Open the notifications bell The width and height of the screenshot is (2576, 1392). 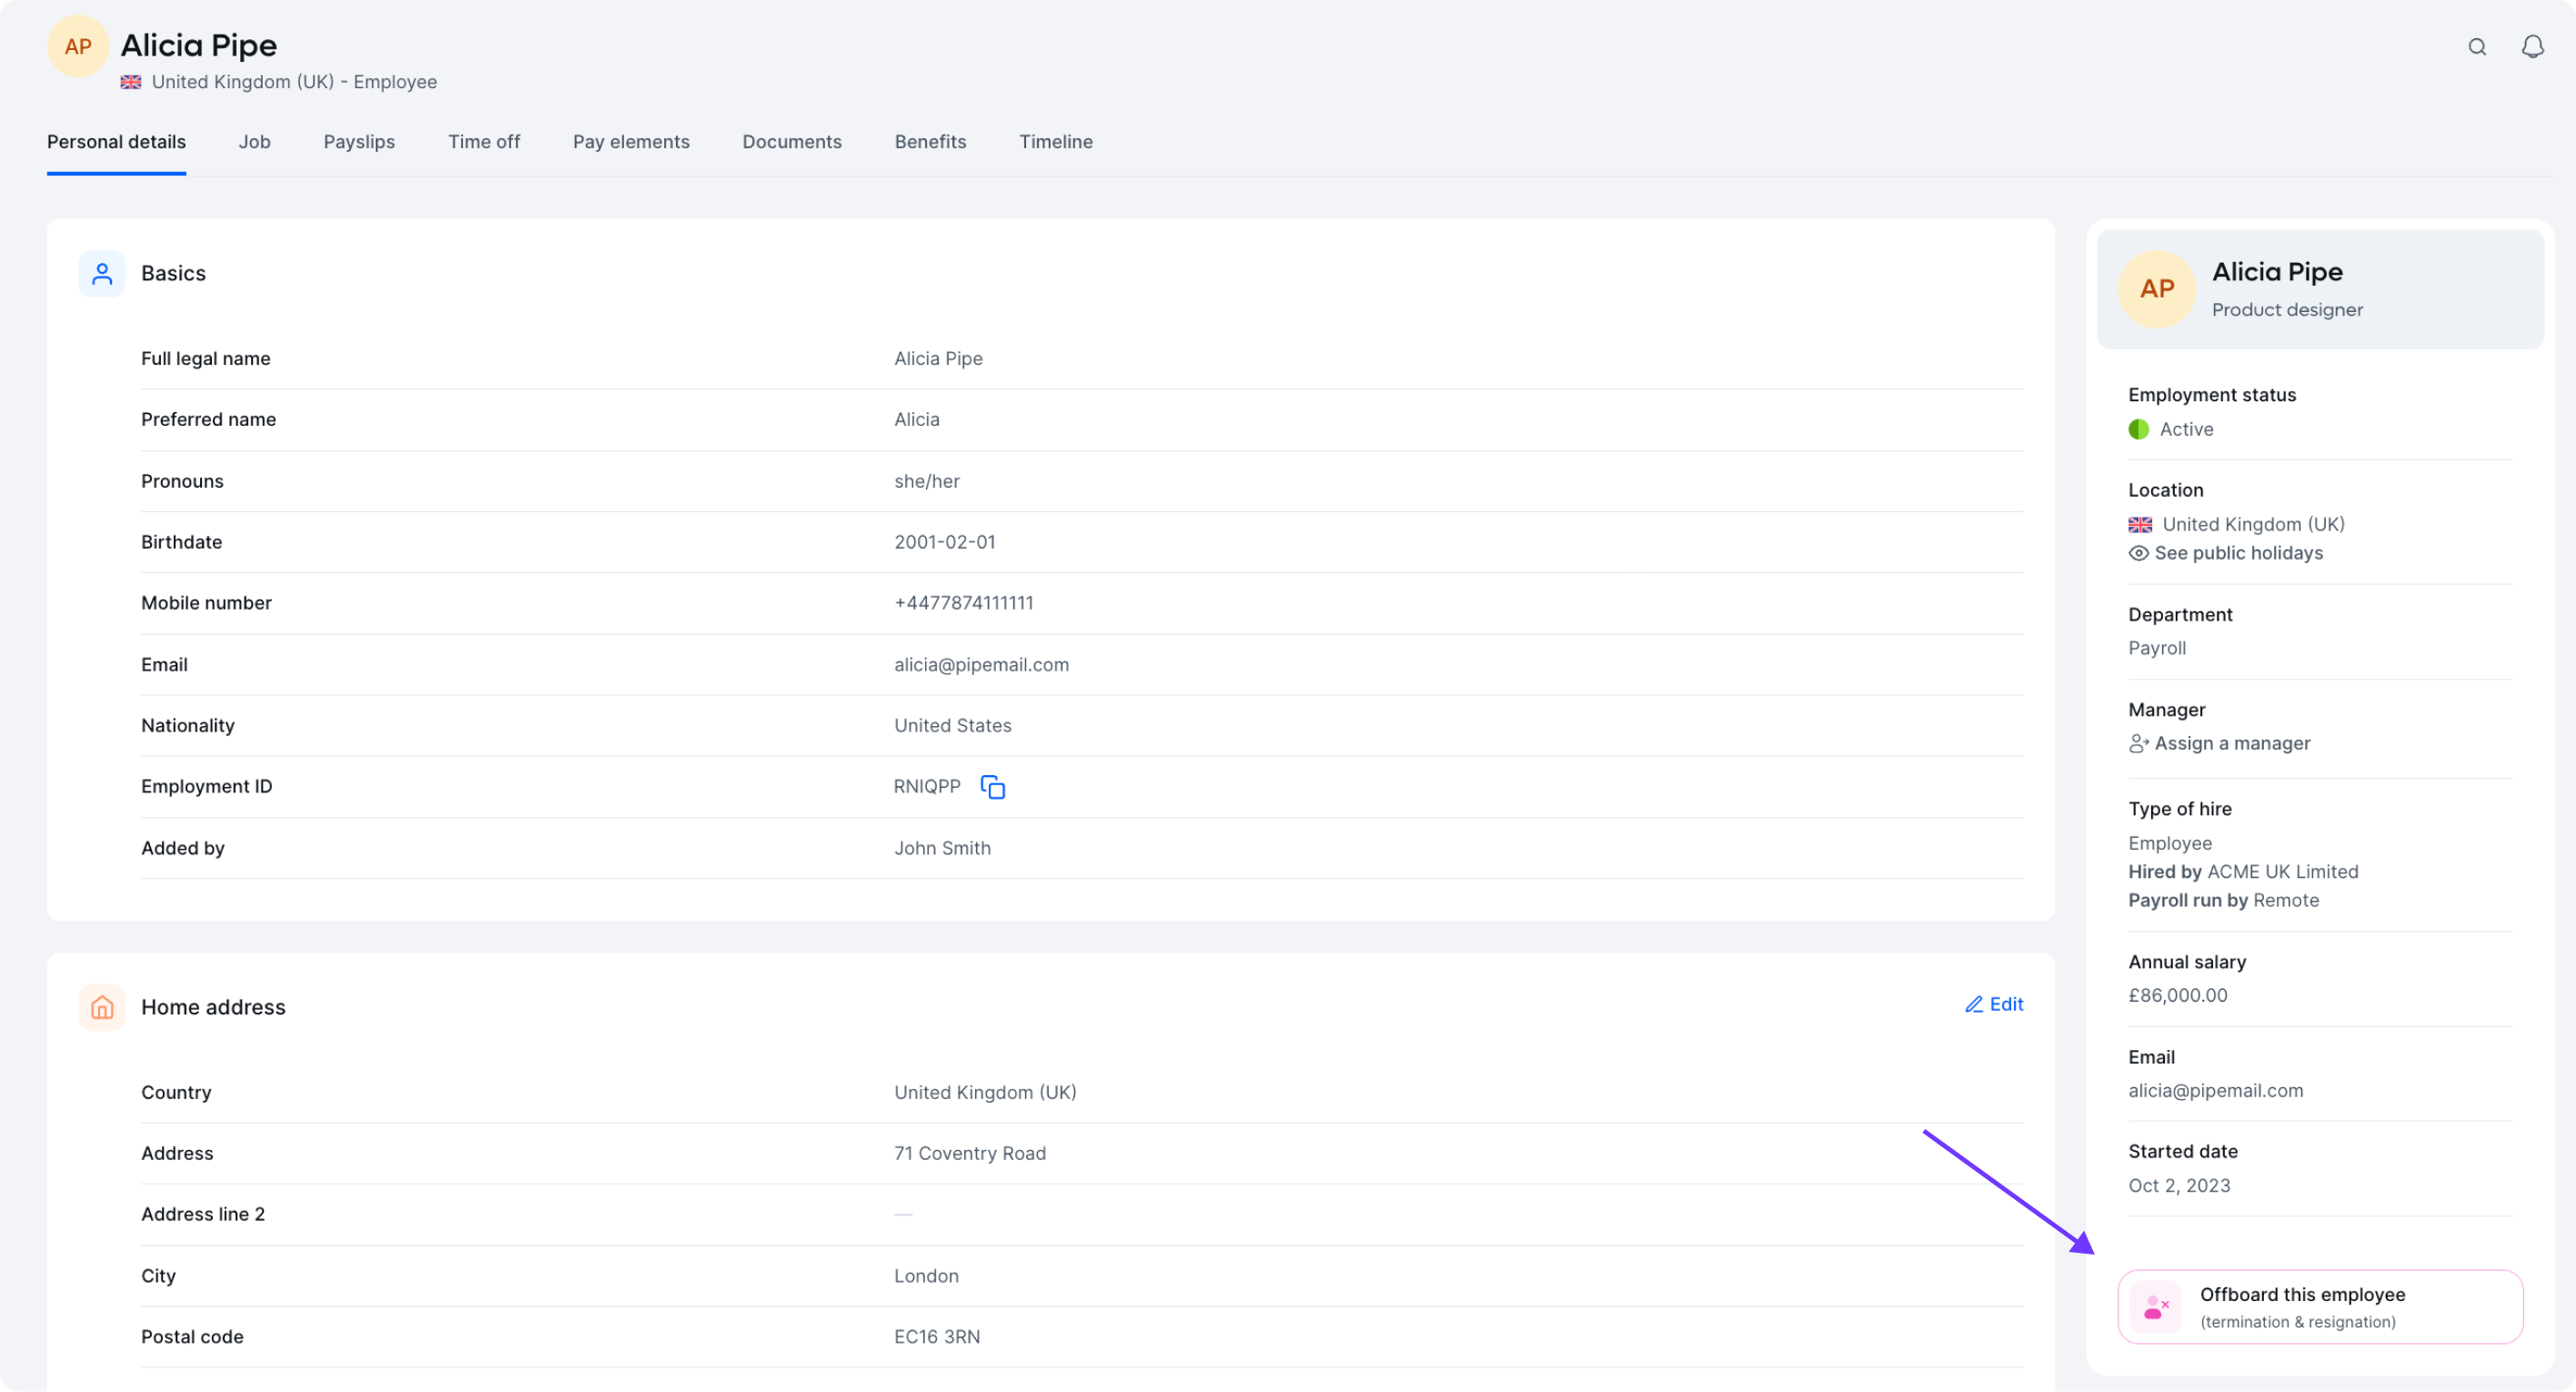[2532, 46]
